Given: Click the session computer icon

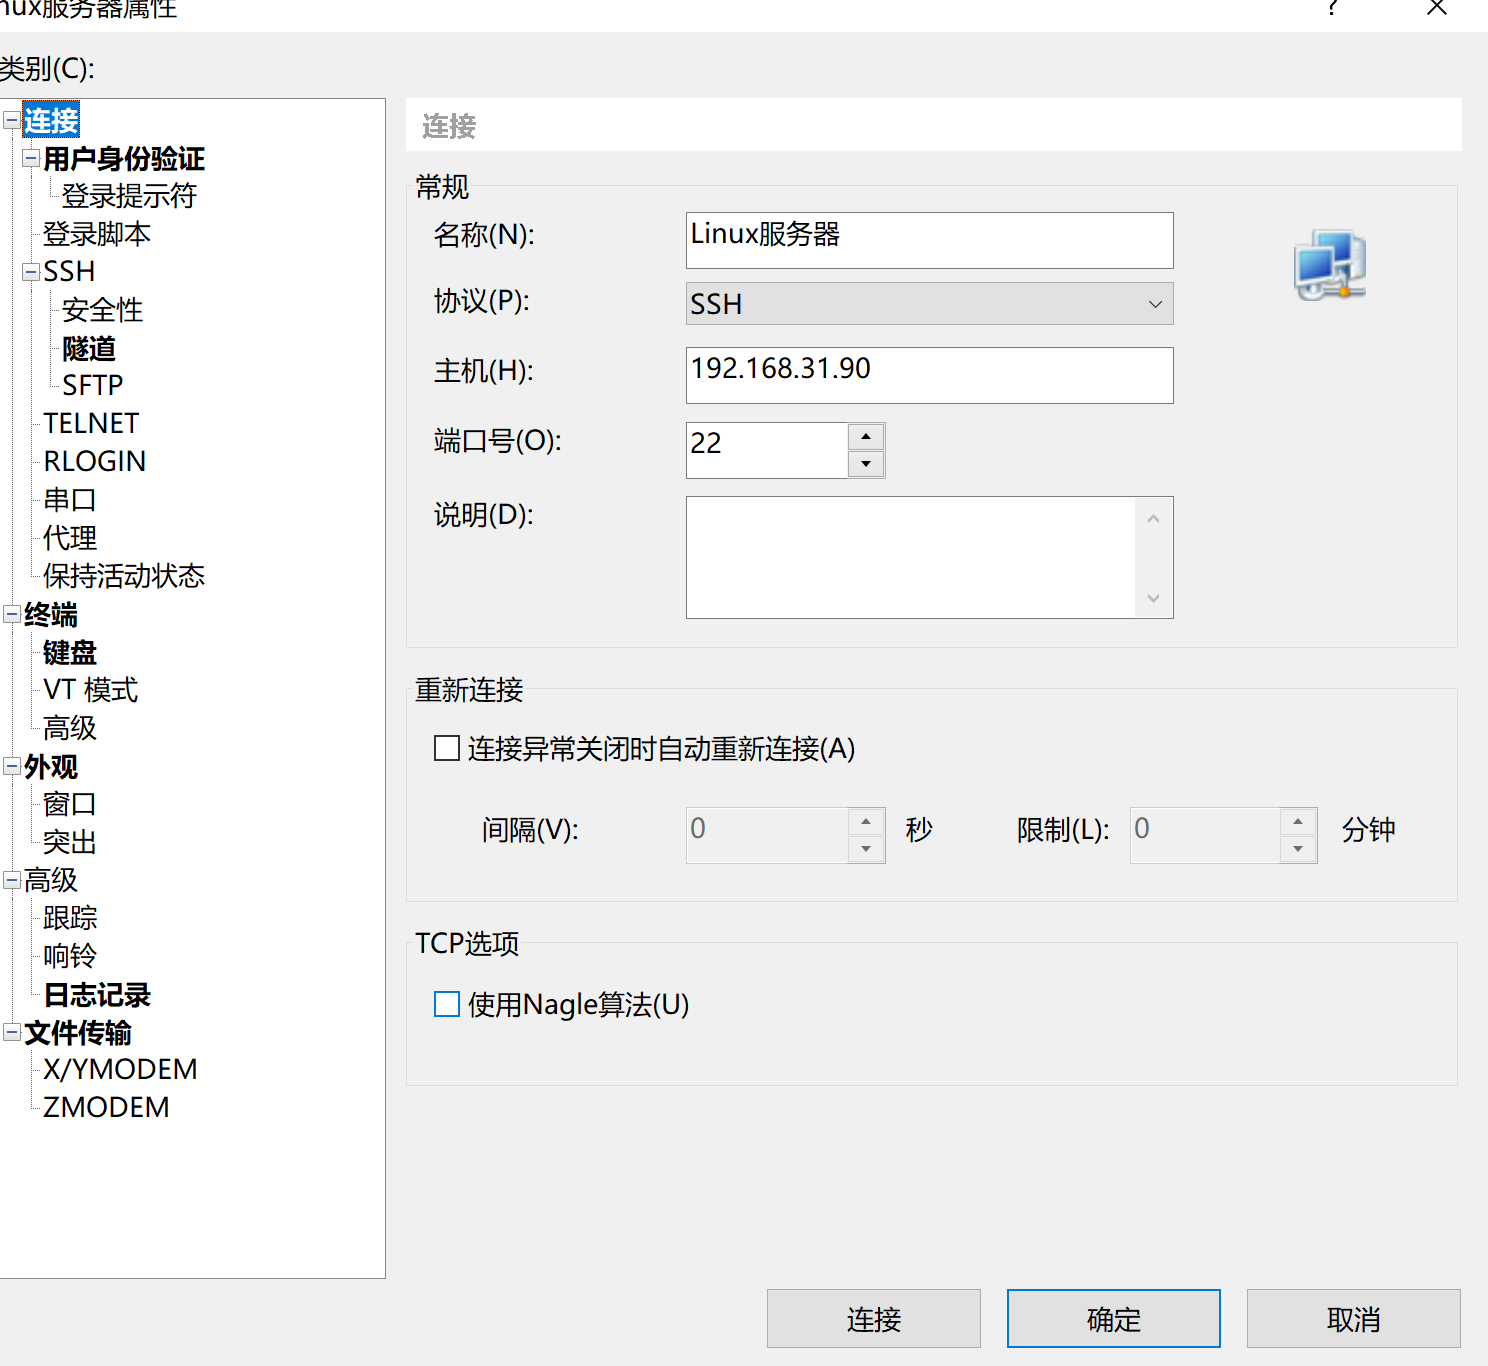Looking at the screenshot, I should pos(1329,264).
